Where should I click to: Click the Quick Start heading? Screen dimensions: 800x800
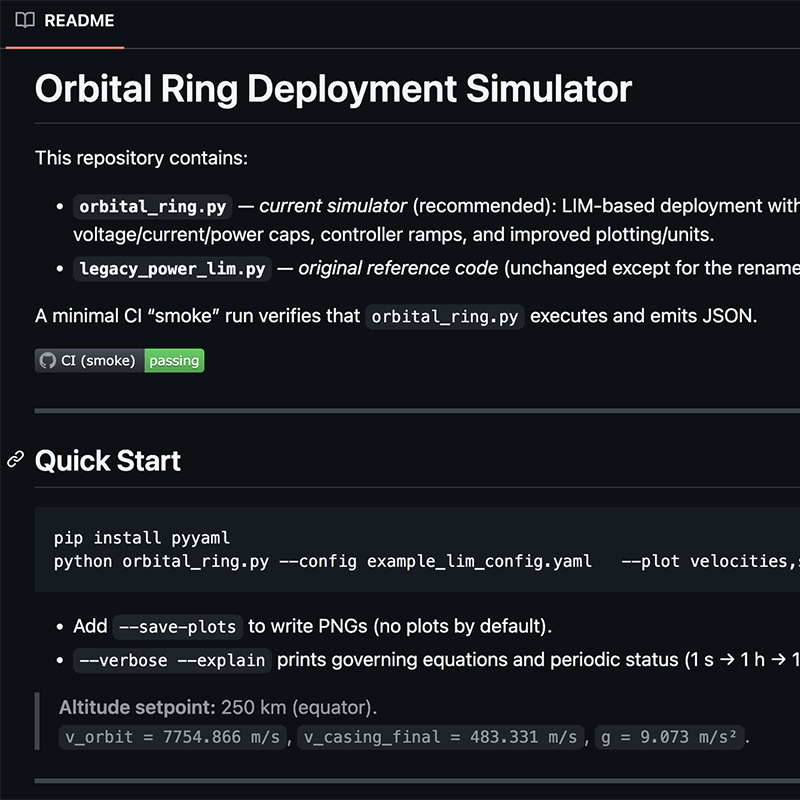tap(108, 461)
